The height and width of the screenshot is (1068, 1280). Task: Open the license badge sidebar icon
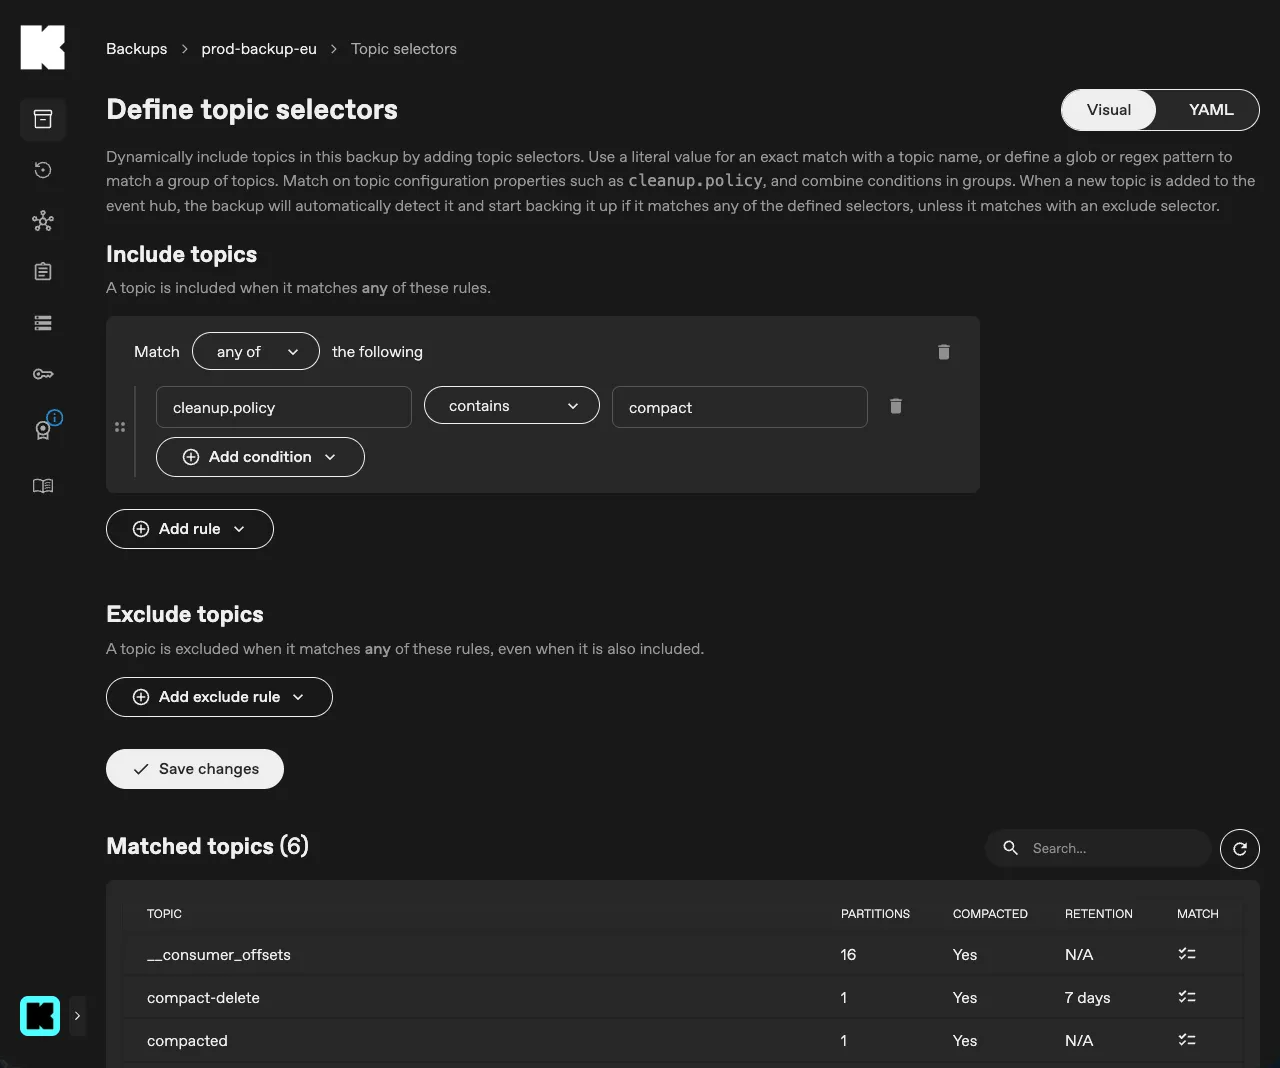click(x=43, y=430)
